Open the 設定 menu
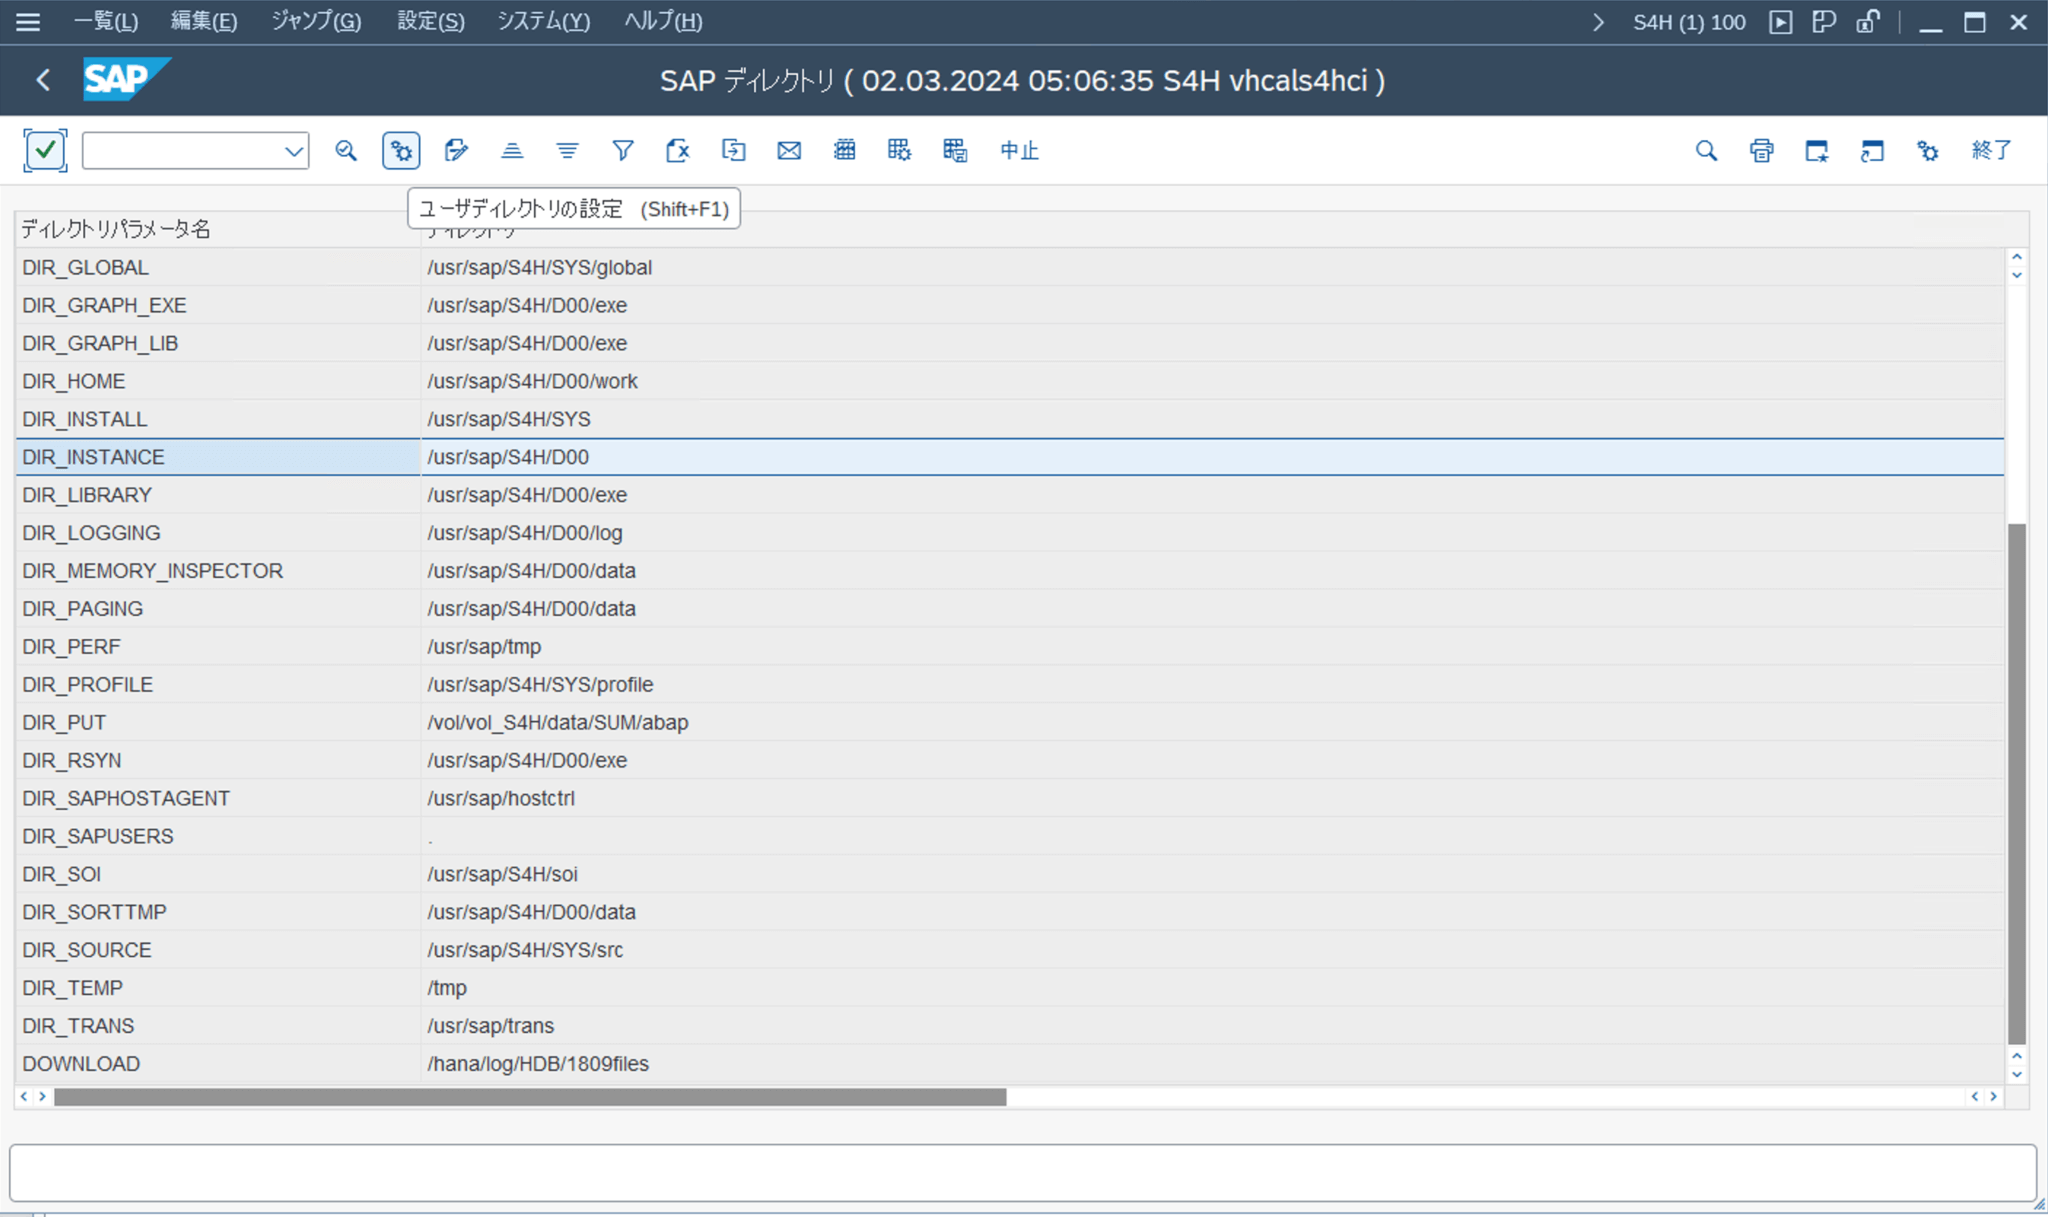The height and width of the screenshot is (1217, 2048). (430, 21)
